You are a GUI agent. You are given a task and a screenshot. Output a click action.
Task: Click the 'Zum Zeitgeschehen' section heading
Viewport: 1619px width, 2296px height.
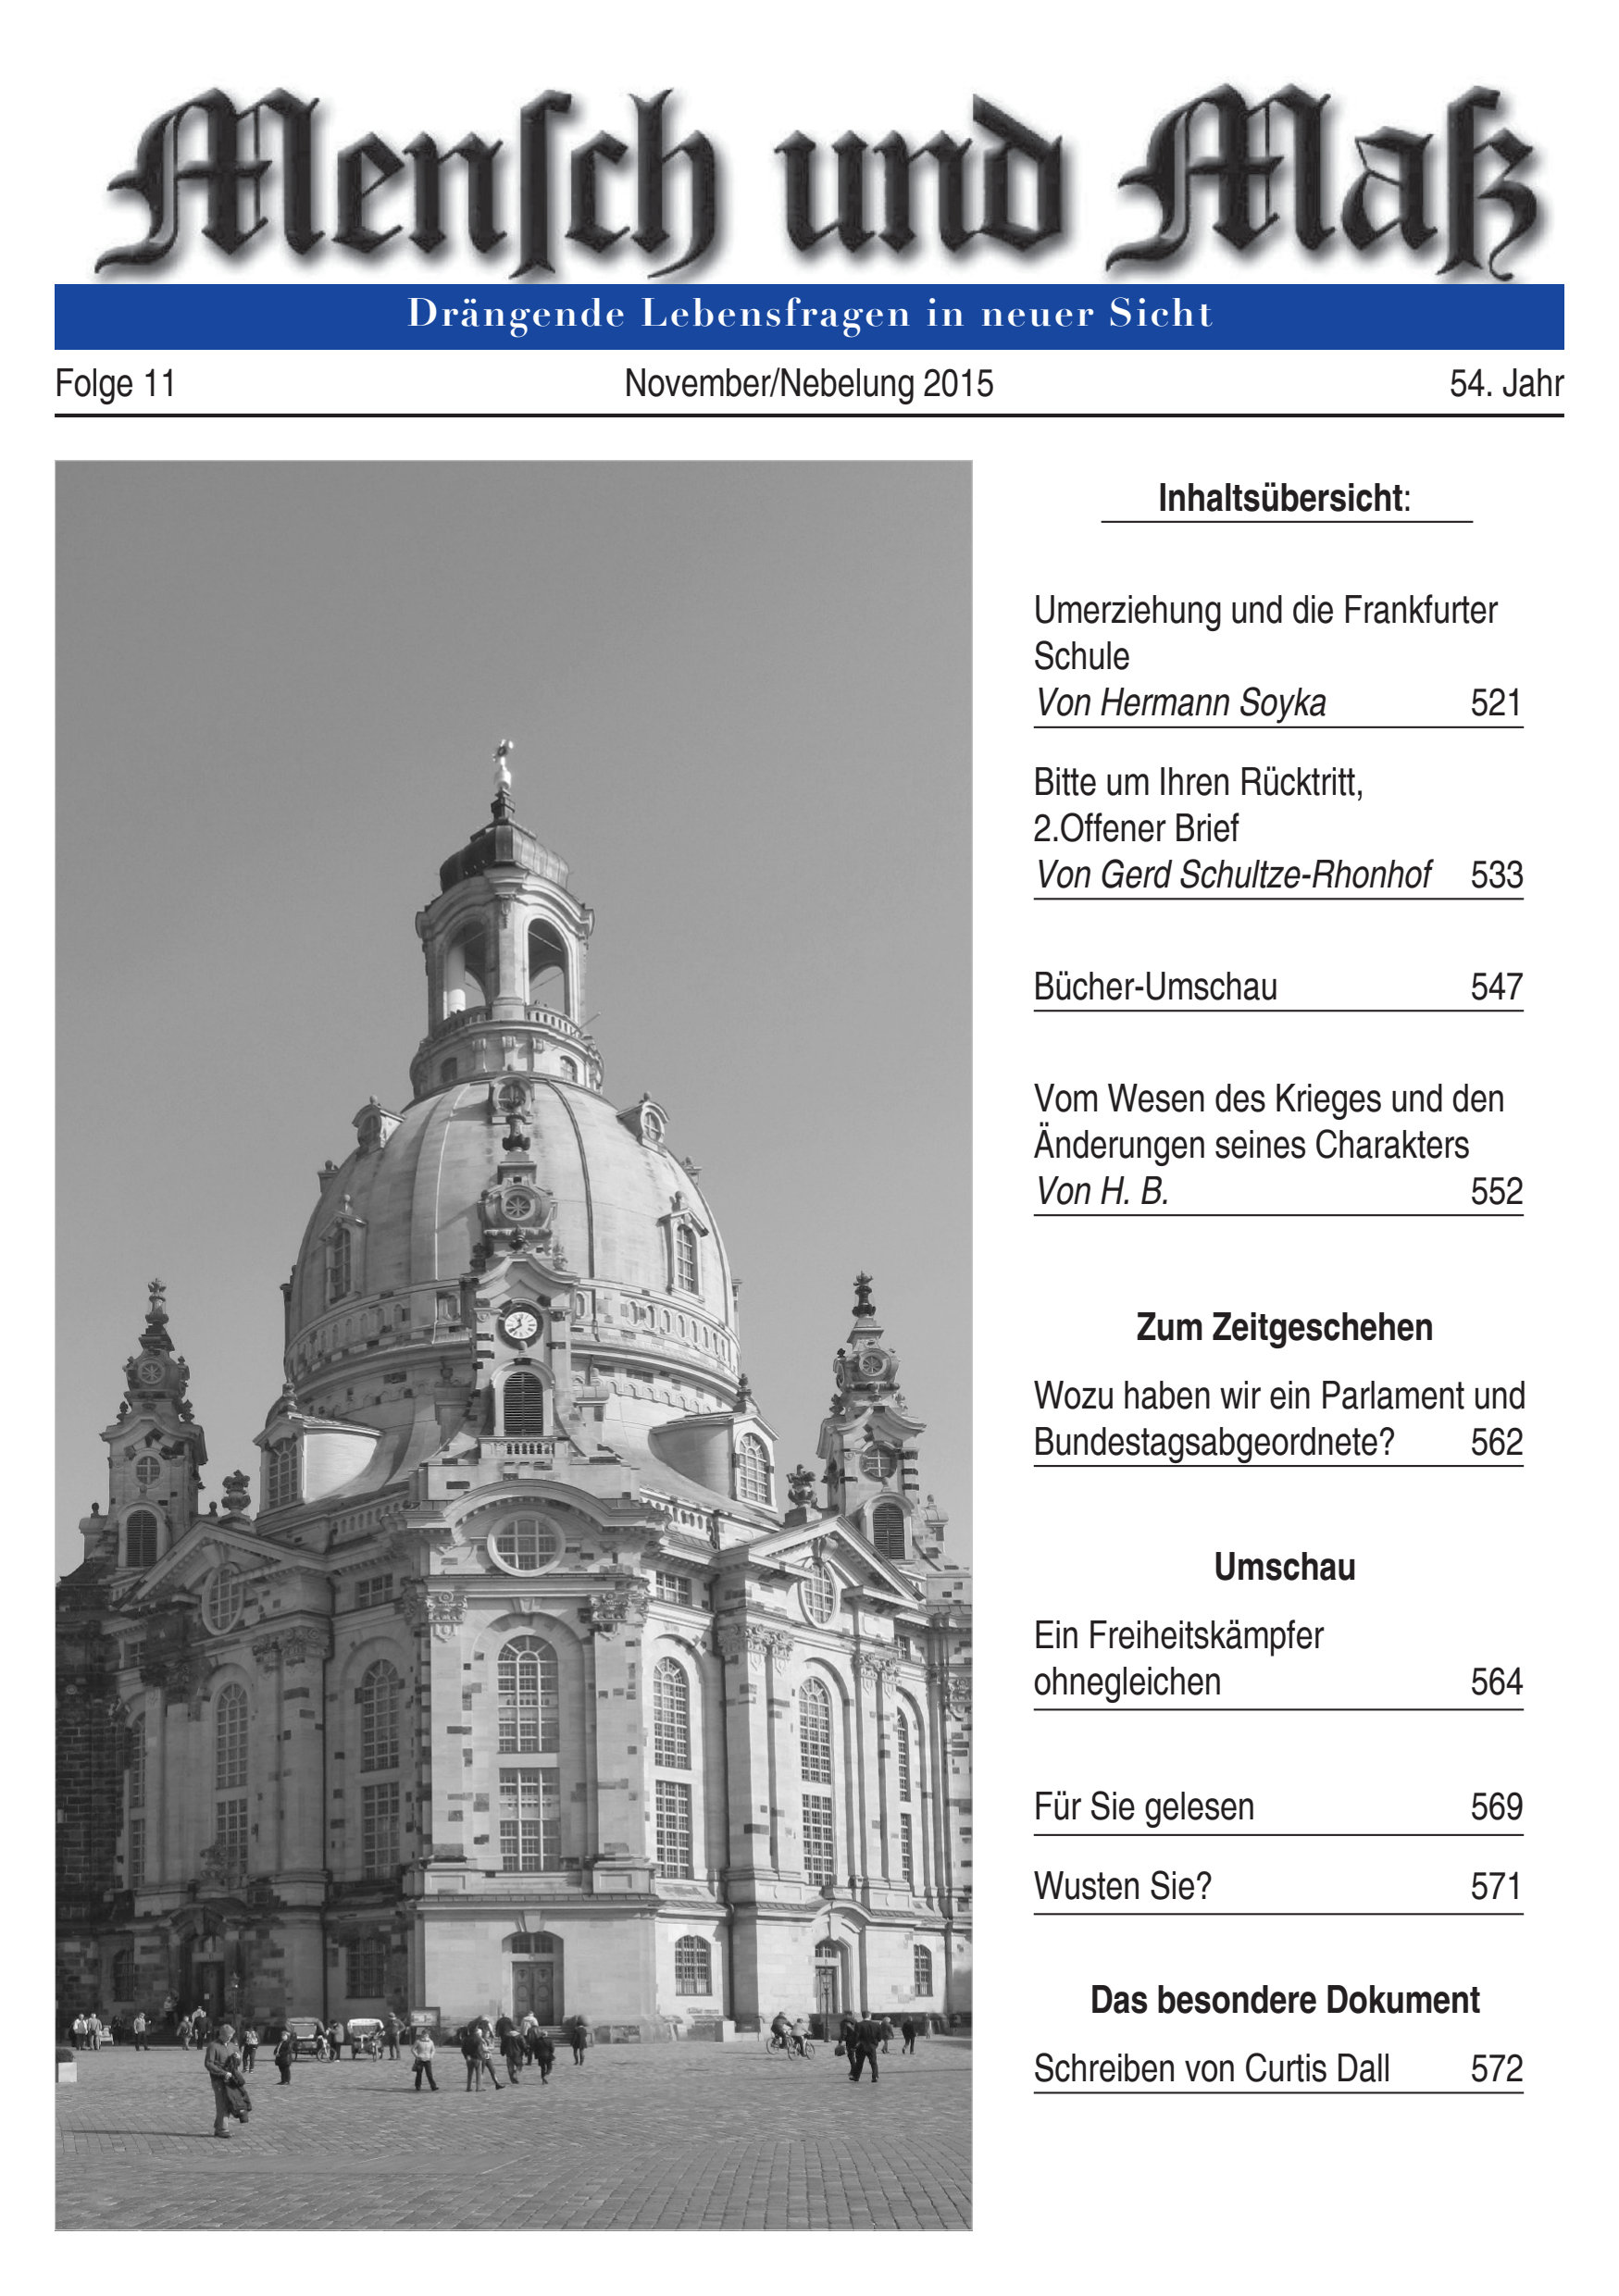coord(1284,1327)
